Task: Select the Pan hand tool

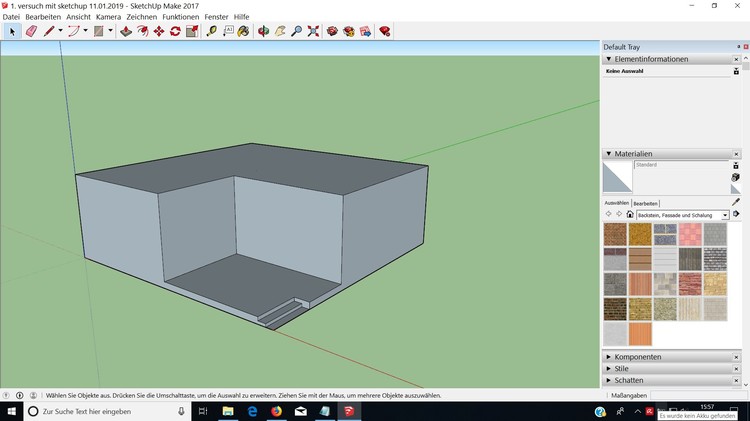Action: click(x=280, y=32)
